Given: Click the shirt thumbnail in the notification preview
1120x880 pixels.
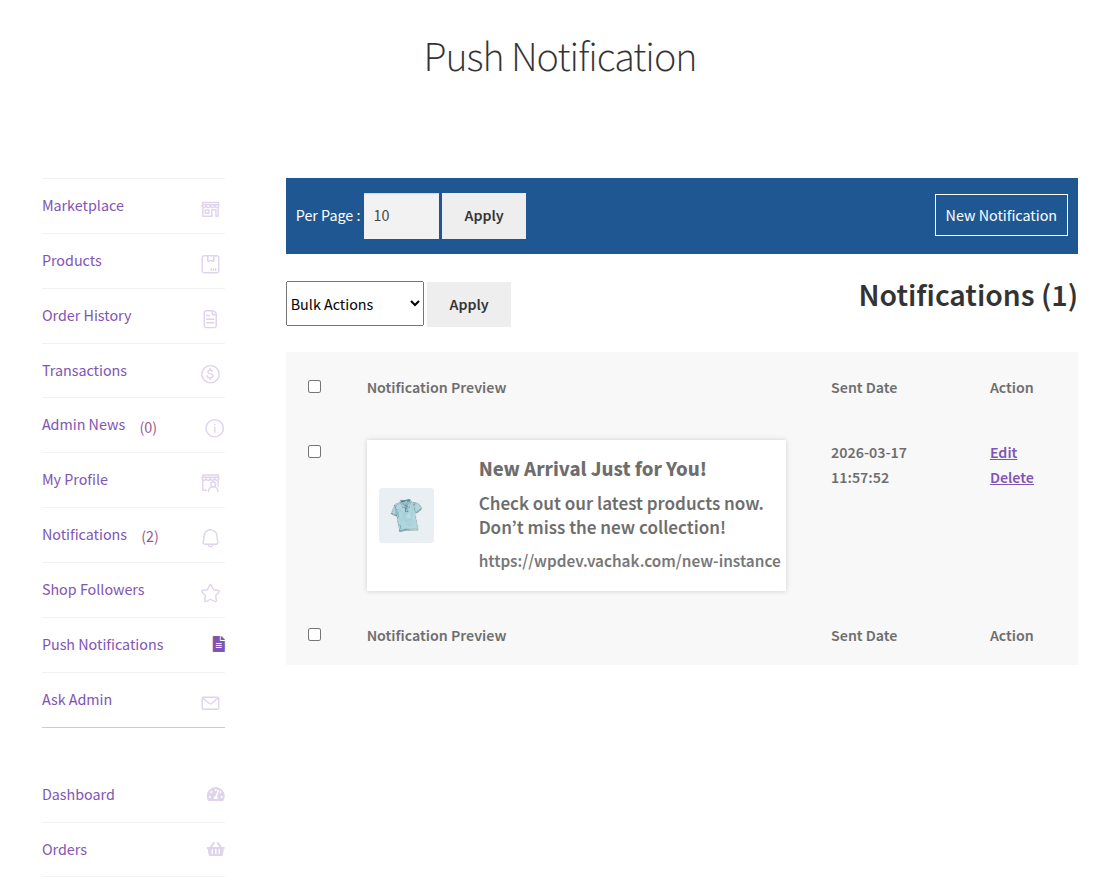Looking at the screenshot, I should coord(406,515).
